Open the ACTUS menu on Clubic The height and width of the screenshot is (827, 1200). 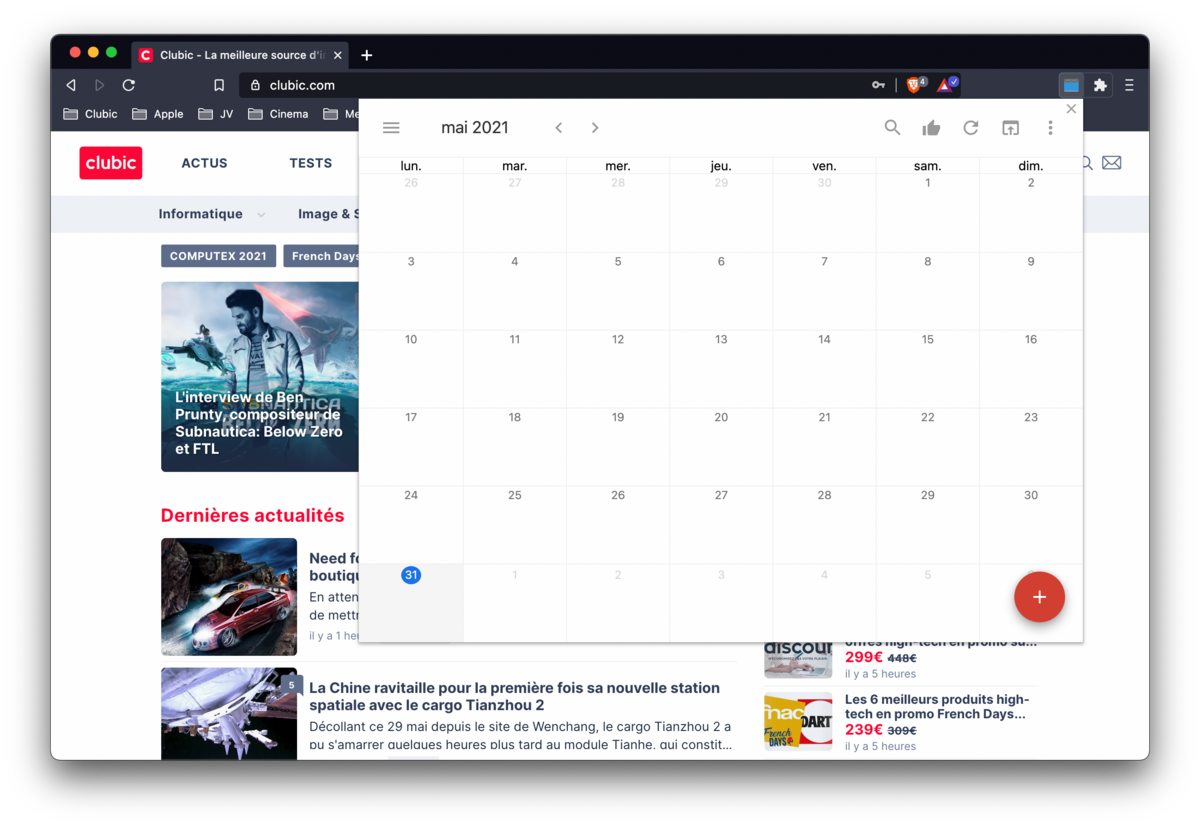pyautogui.click(x=204, y=163)
